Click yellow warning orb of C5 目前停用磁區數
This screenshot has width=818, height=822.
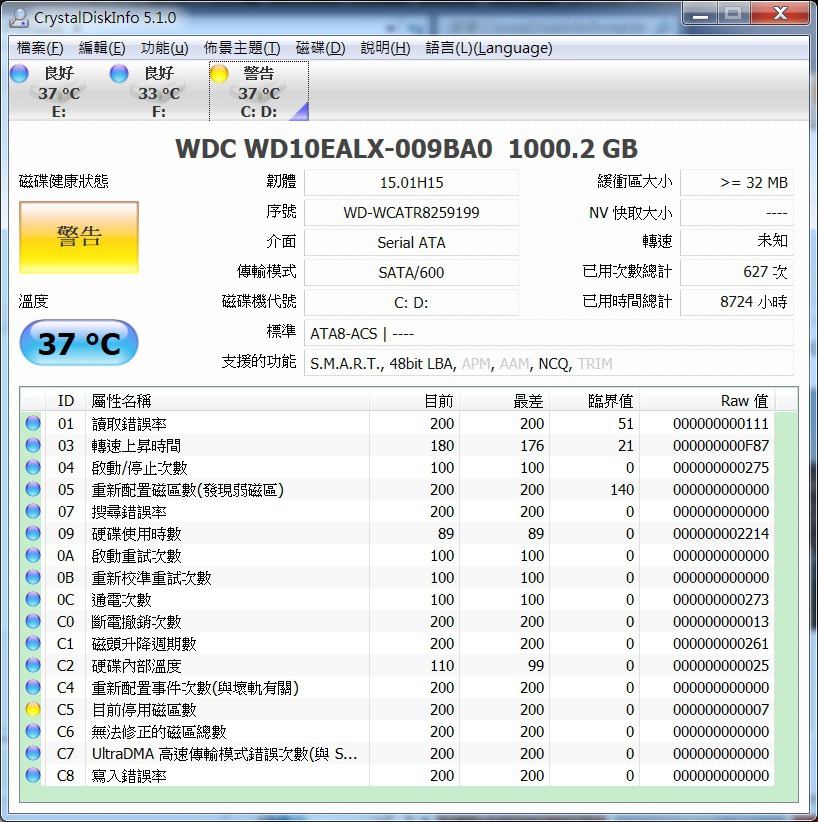click(33, 709)
